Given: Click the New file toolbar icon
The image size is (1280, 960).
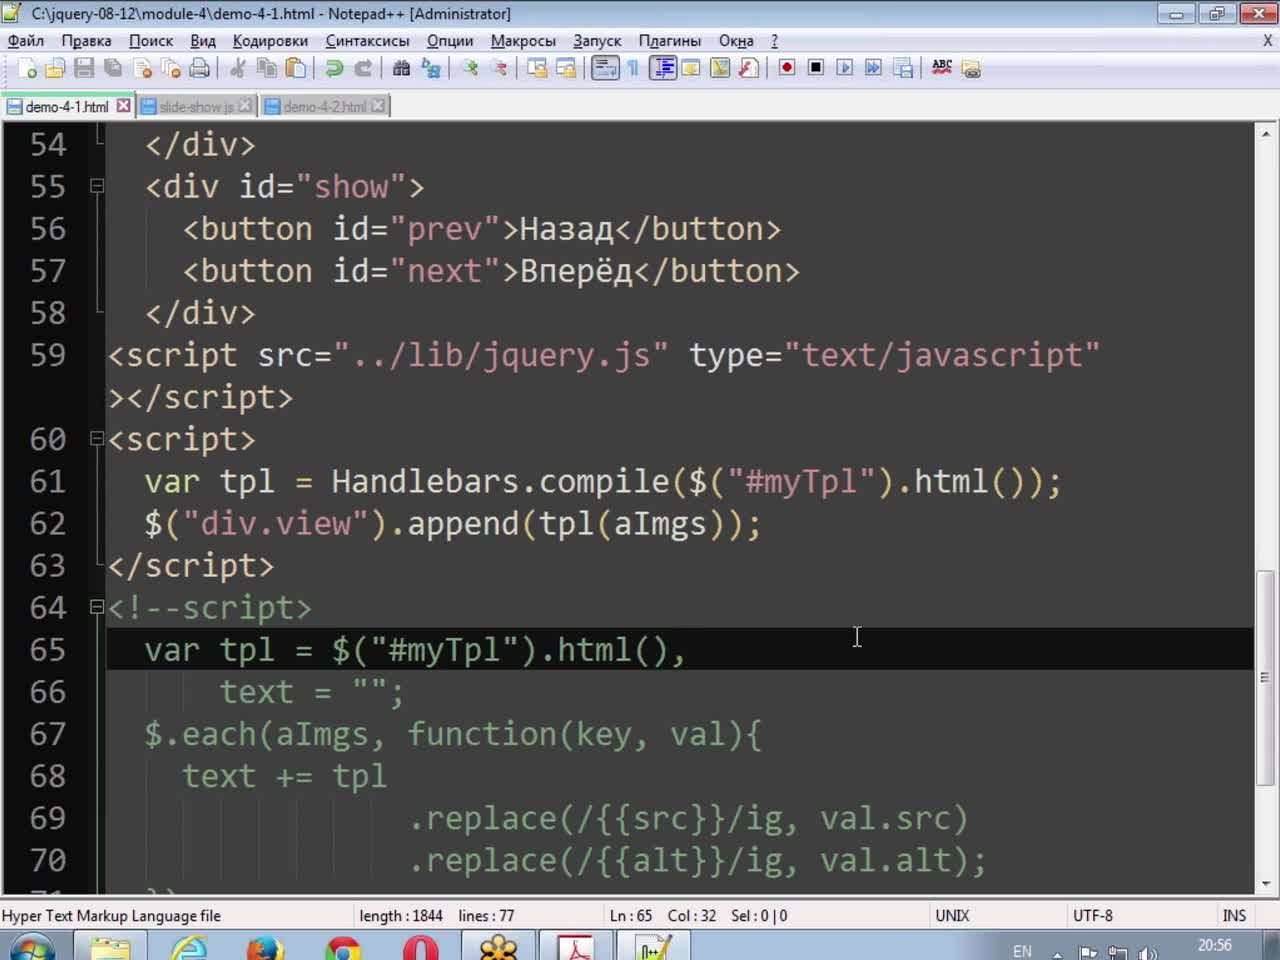Looking at the screenshot, I should click(27, 68).
